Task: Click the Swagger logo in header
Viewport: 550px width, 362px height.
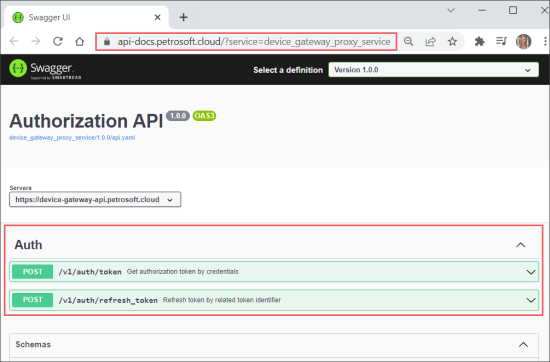Action: [45, 69]
